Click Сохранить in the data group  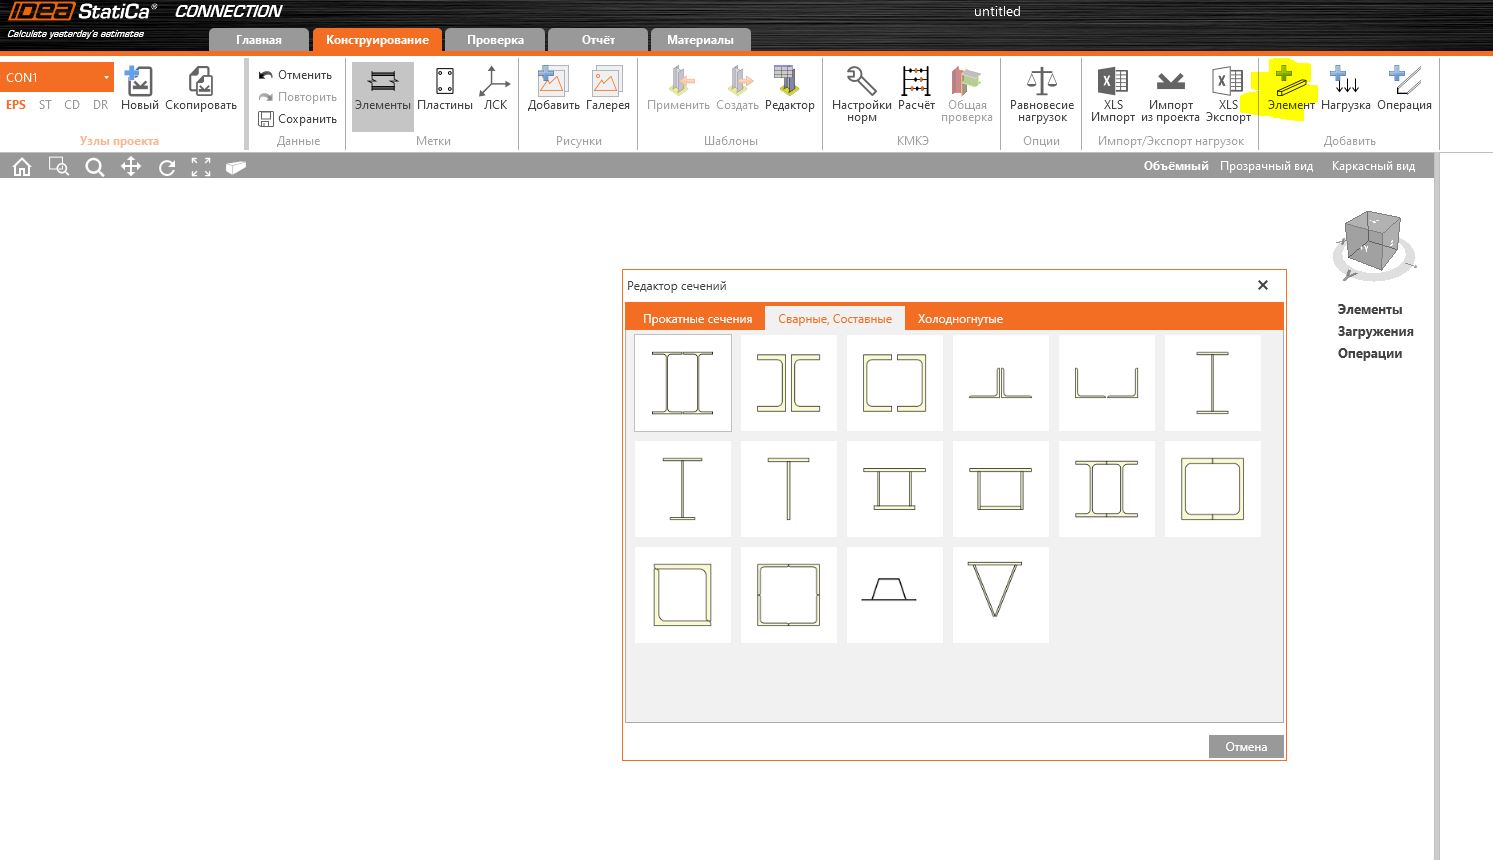298,119
